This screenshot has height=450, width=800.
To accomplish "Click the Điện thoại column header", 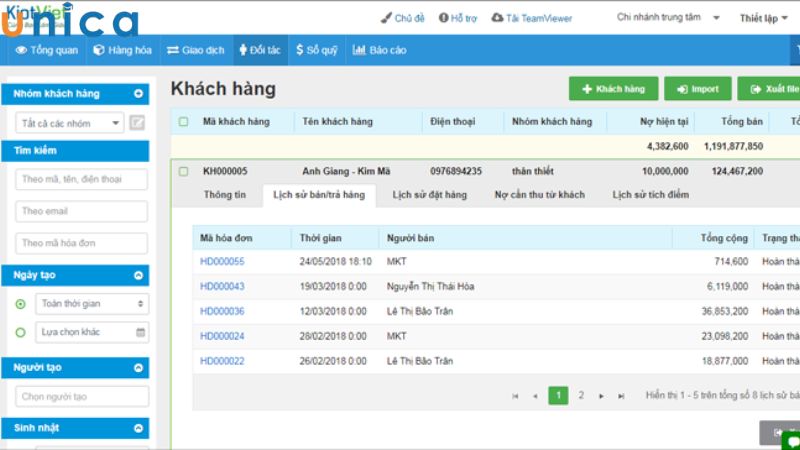I will point(452,121).
